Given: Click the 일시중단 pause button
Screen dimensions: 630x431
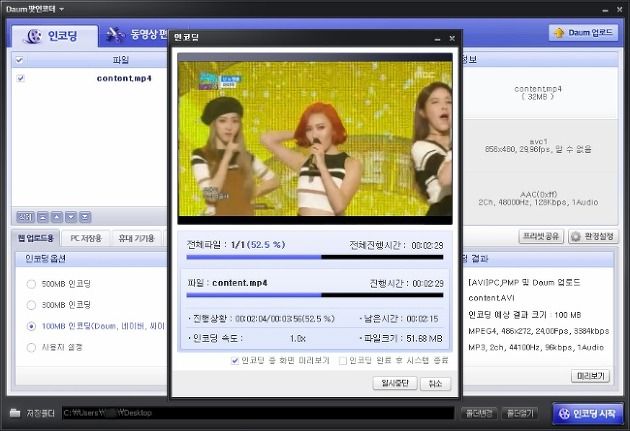Looking at the screenshot, I should (x=395, y=383).
